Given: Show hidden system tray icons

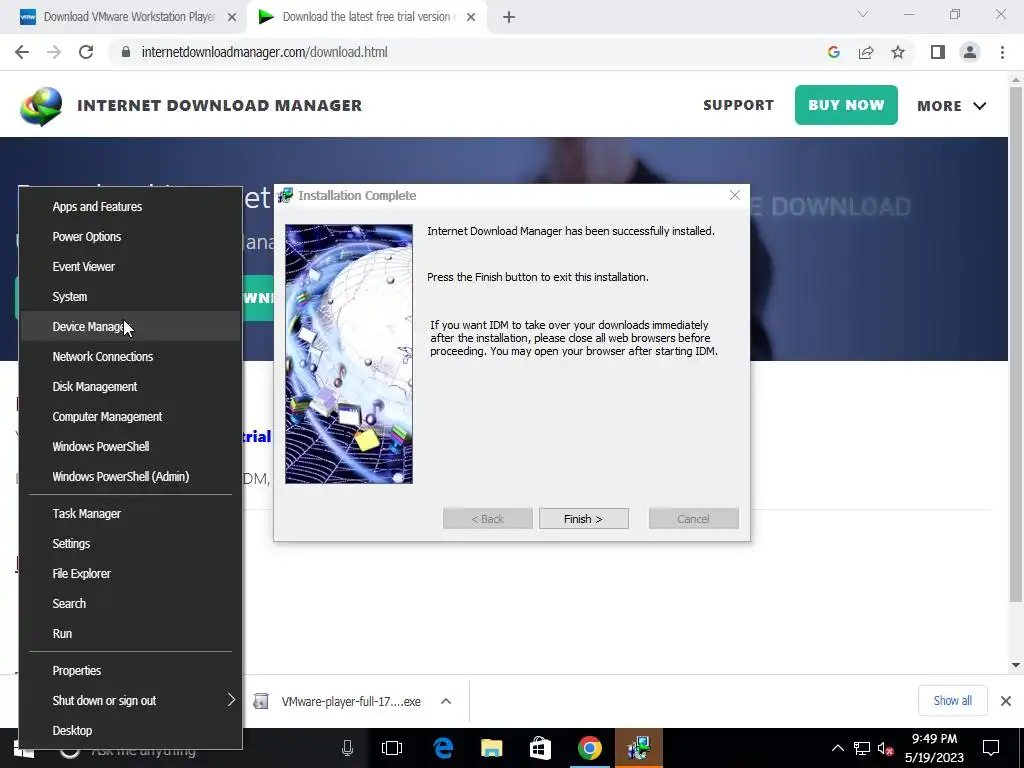Looking at the screenshot, I should coord(837,748).
